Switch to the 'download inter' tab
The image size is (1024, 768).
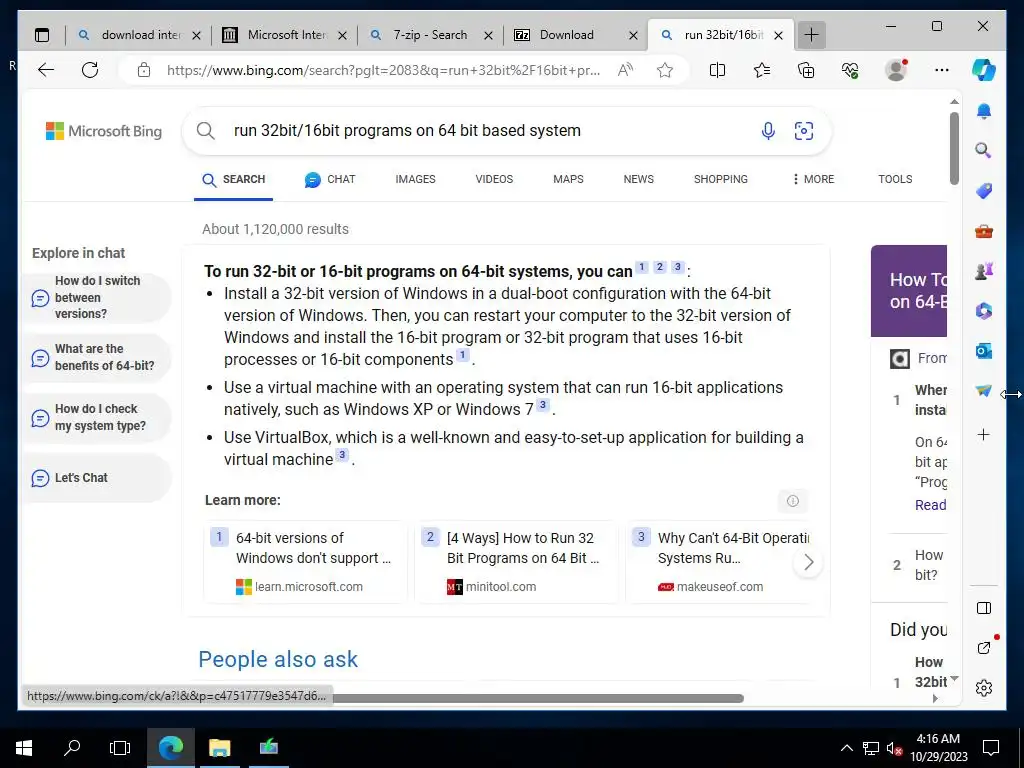coord(139,35)
